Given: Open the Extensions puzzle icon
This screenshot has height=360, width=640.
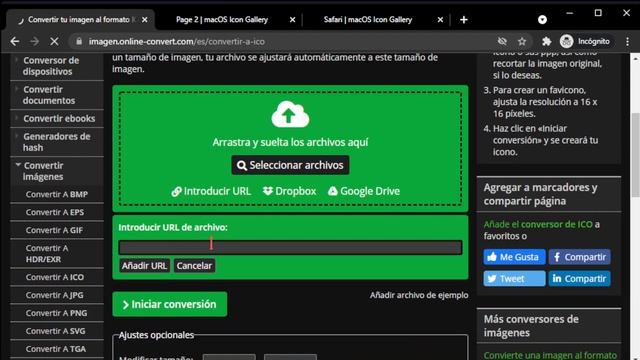Looking at the screenshot, I should coord(546,41).
